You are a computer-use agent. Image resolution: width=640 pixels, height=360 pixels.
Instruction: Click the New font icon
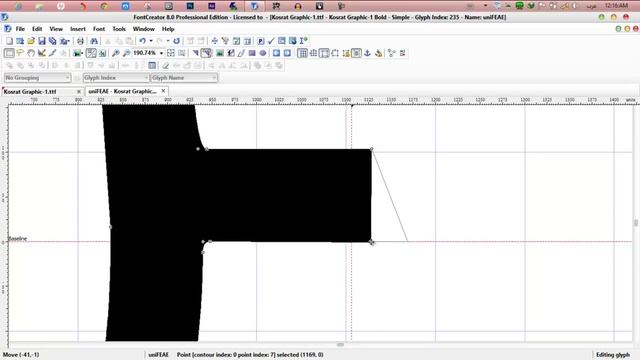tap(9, 41)
